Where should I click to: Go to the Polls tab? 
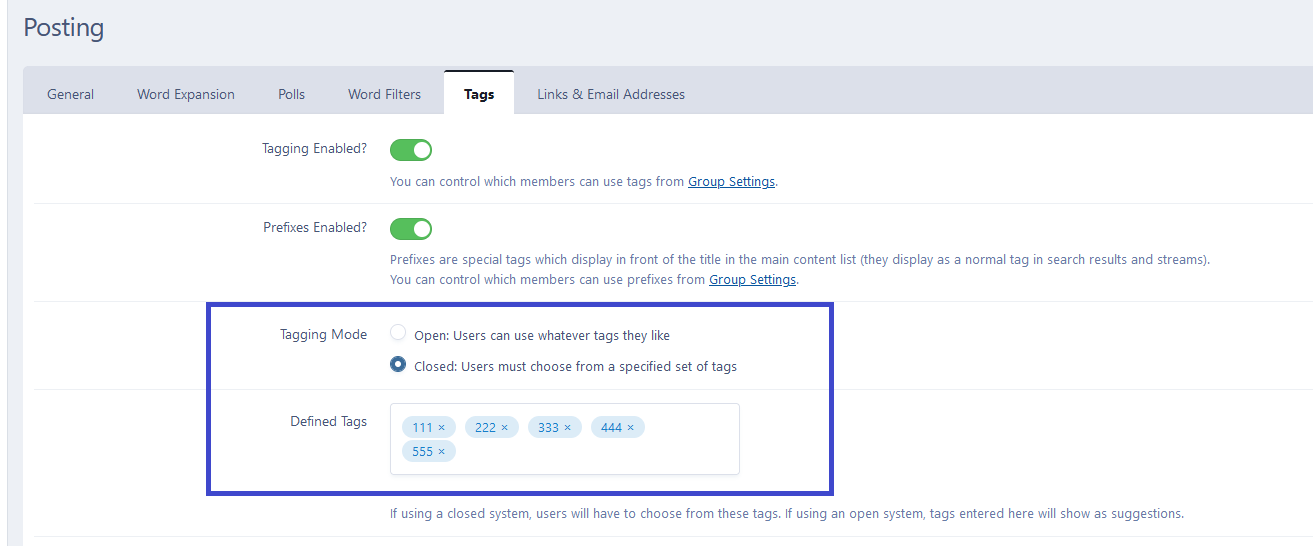(x=291, y=94)
